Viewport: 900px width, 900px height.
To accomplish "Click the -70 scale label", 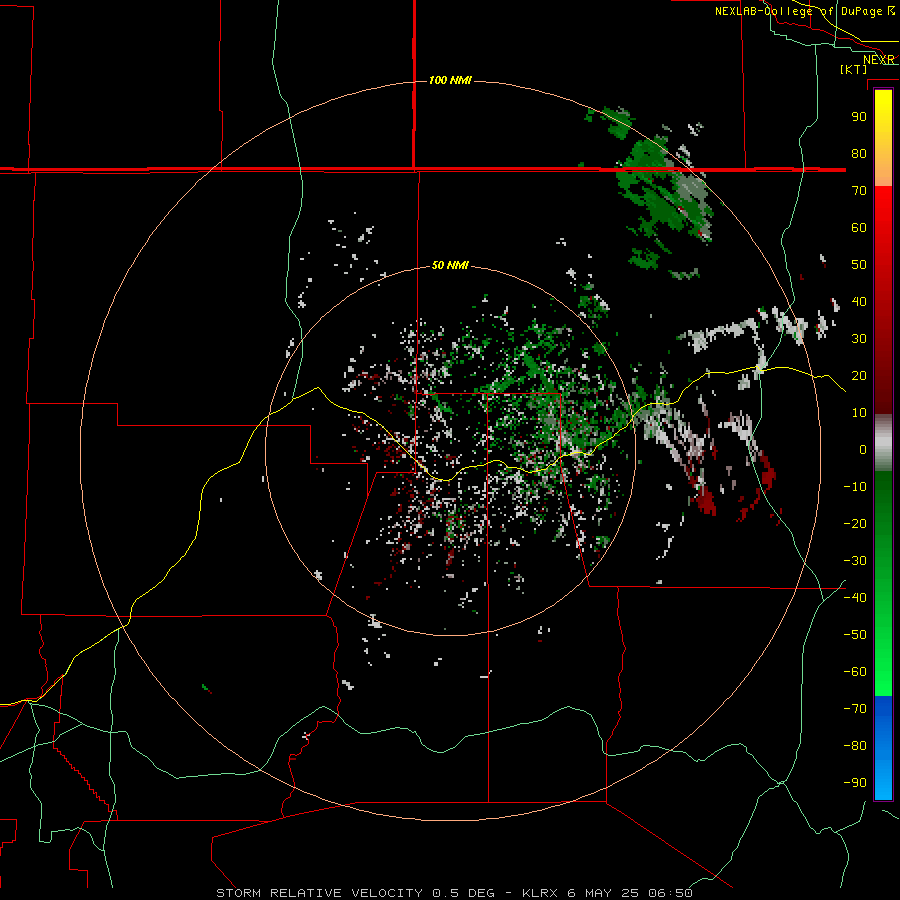I will coord(855,709).
